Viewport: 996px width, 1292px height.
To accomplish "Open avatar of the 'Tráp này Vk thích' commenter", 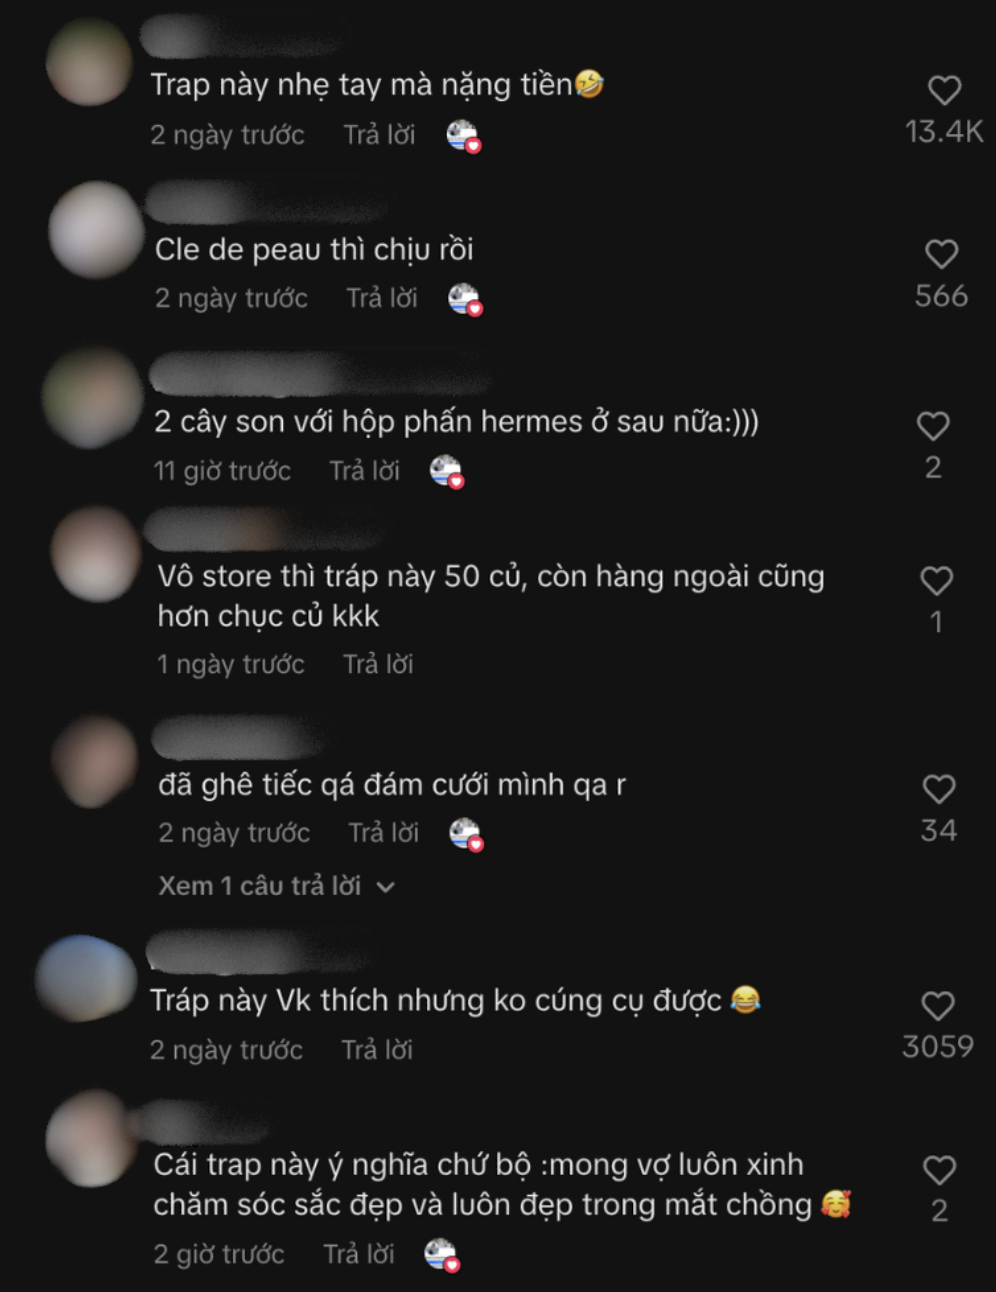I will coord(86,979).
